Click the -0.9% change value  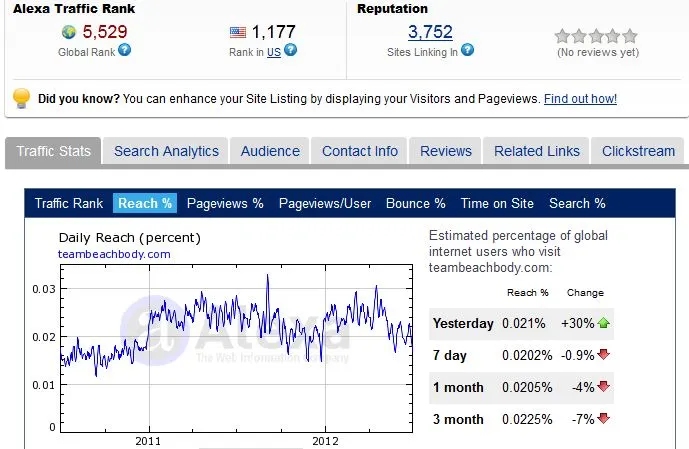click(577, 355)
